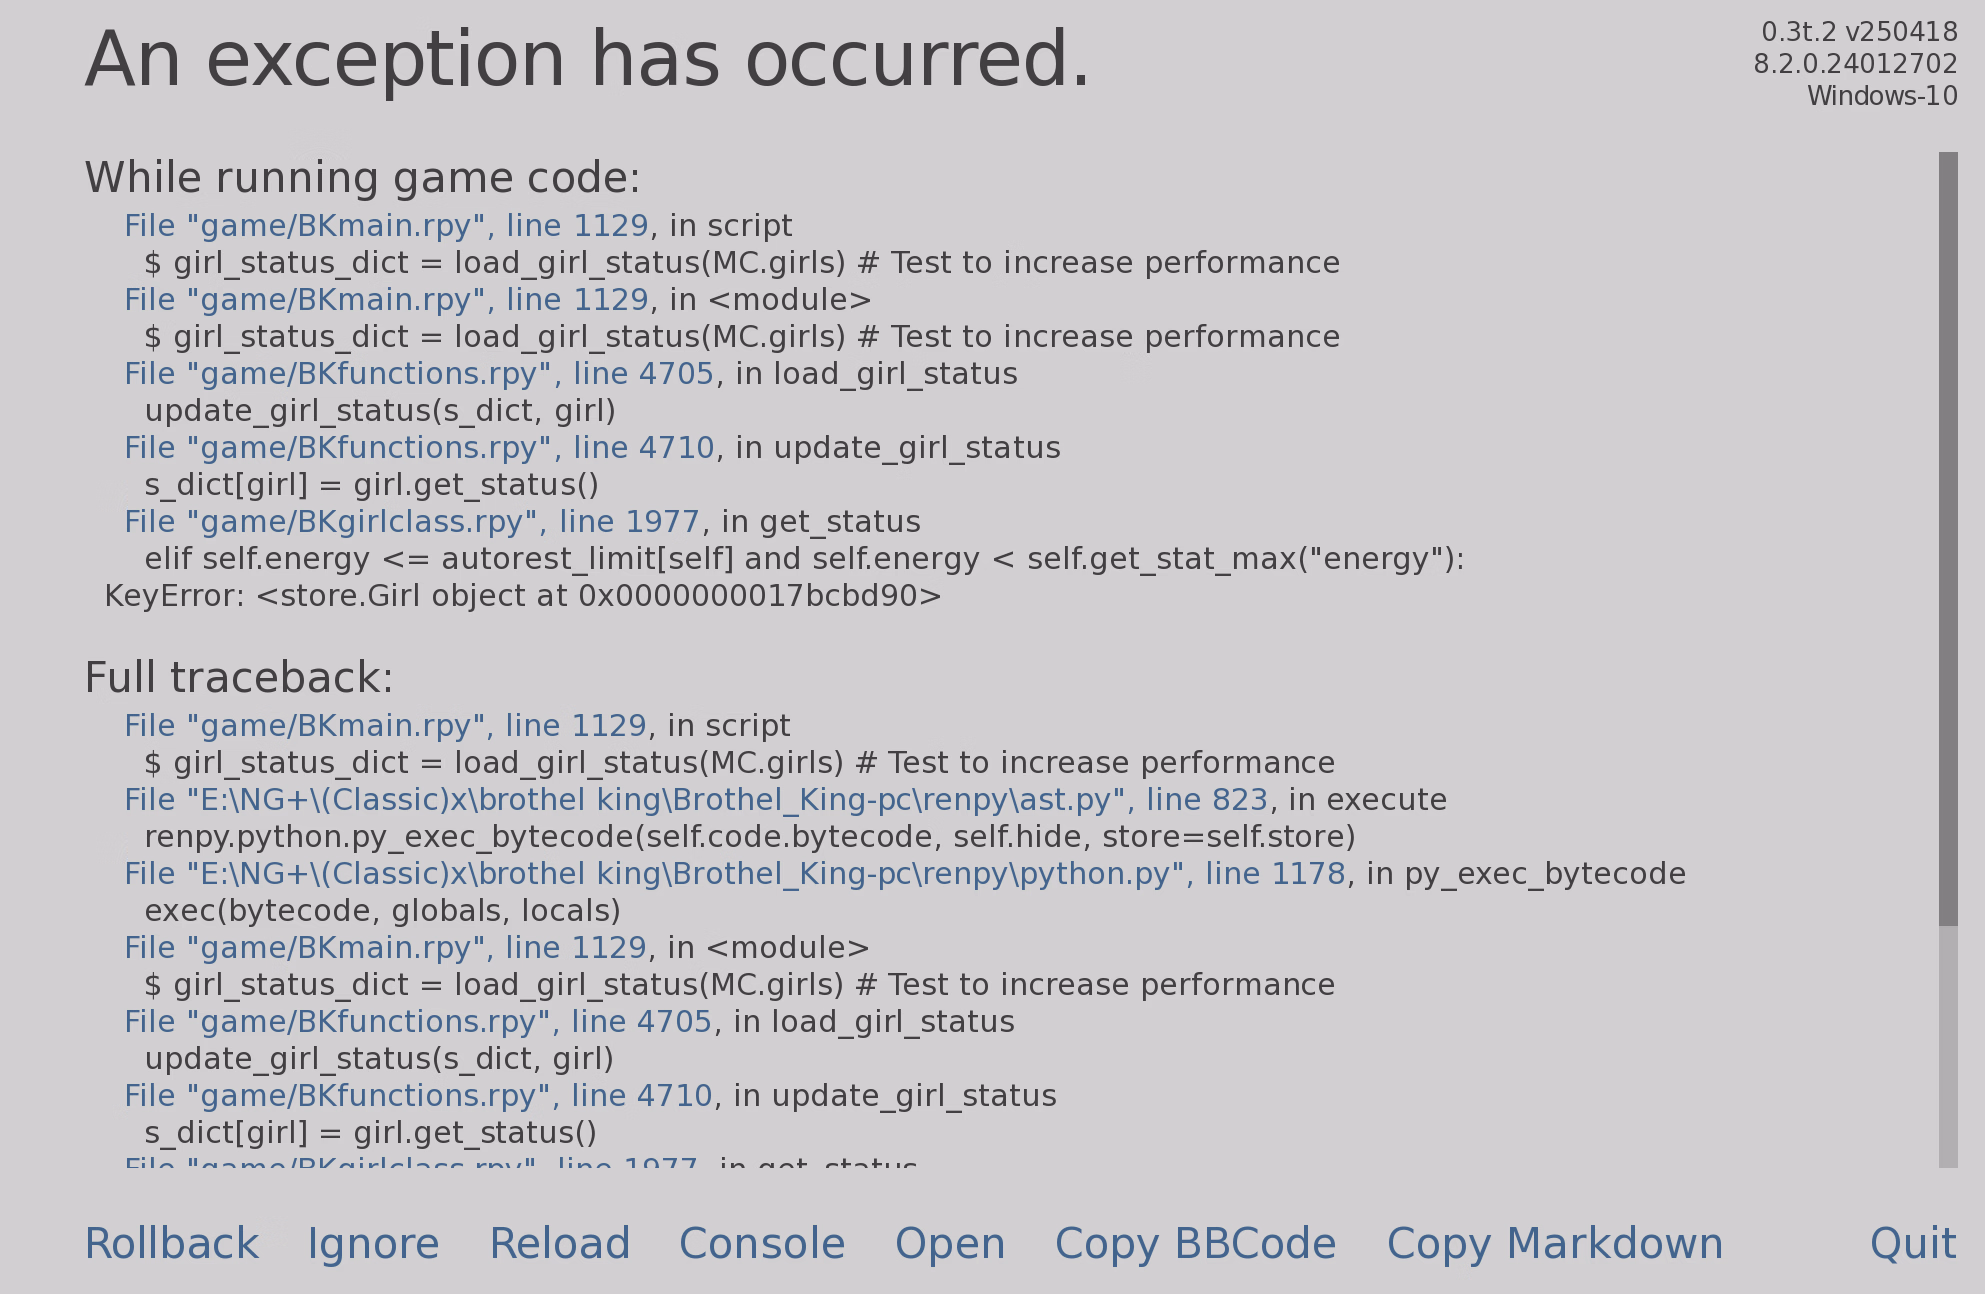Viewport: 1985px width, 1294px height.
Task: Click the Rollback button
Action: [x=171, y=1244]
